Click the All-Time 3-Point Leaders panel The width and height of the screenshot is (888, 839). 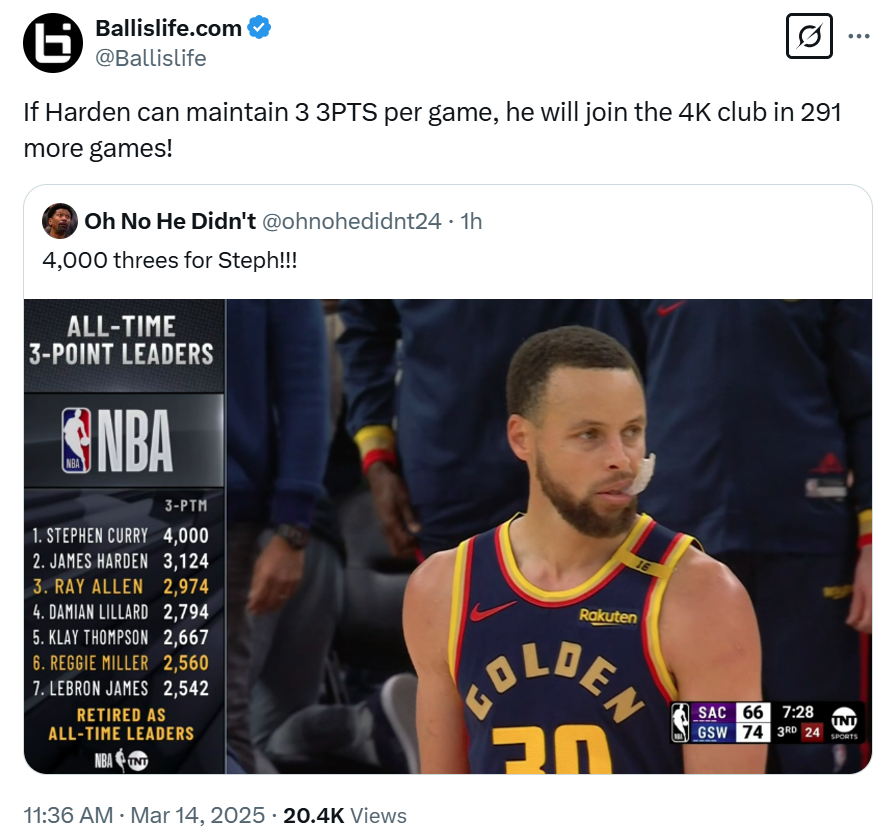pos(125,536)
